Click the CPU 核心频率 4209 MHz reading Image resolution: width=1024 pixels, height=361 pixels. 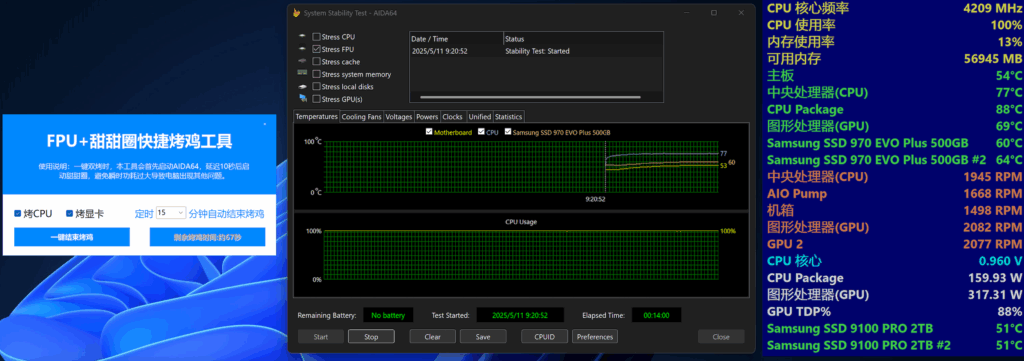(x=895, y=8)
